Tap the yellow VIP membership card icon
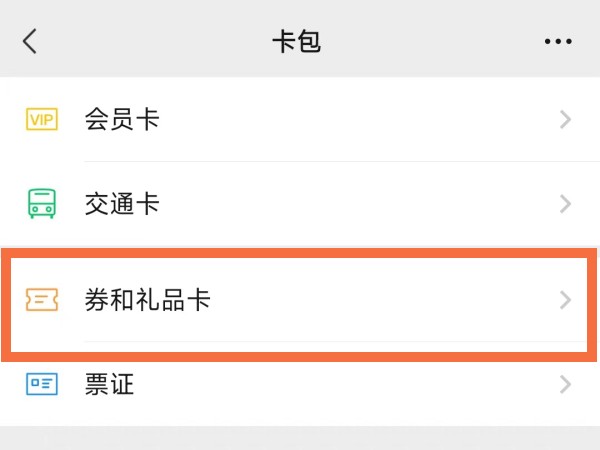Image resolution: width=600 pixels, height=450 pixels. (x=42, y=119)
